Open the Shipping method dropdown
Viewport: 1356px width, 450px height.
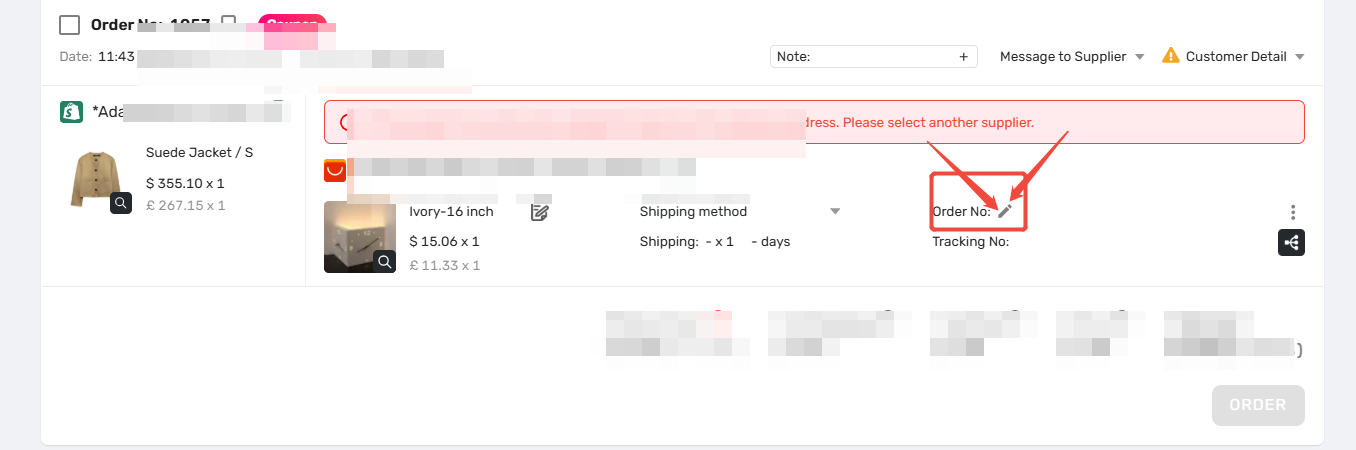[x=740, y=211]
